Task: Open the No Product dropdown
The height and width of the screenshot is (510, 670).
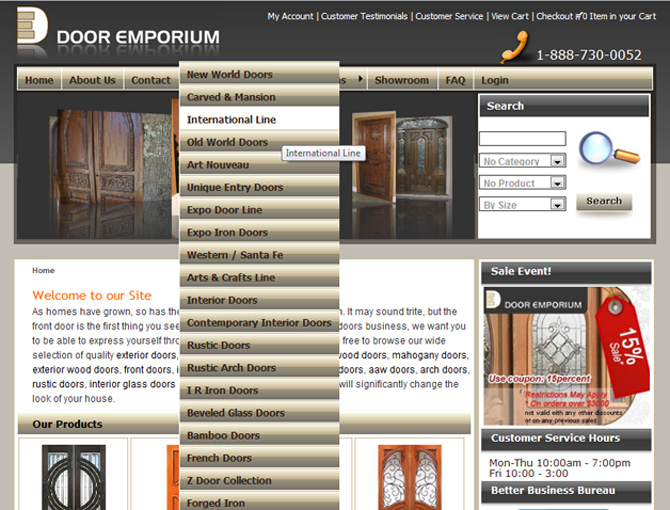Action: point(523,183)
